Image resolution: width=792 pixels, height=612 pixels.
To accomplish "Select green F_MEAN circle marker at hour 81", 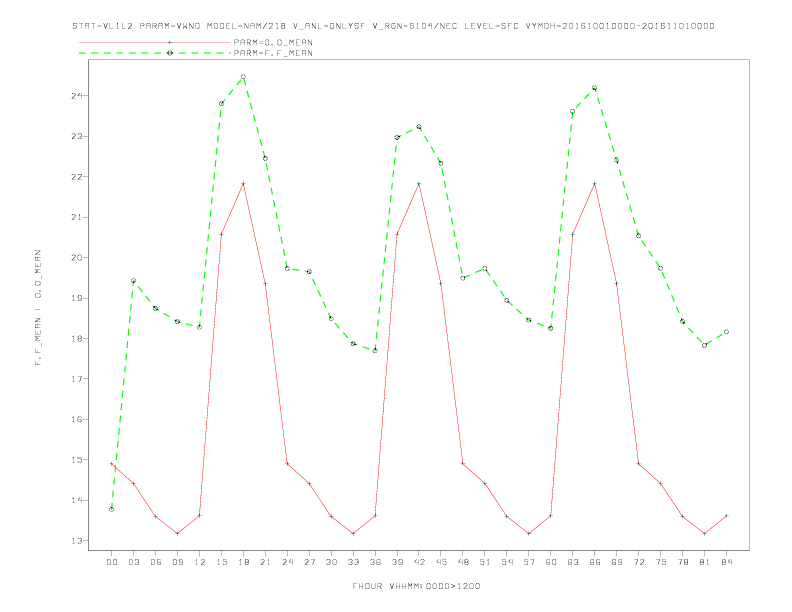I will [705, 345].
